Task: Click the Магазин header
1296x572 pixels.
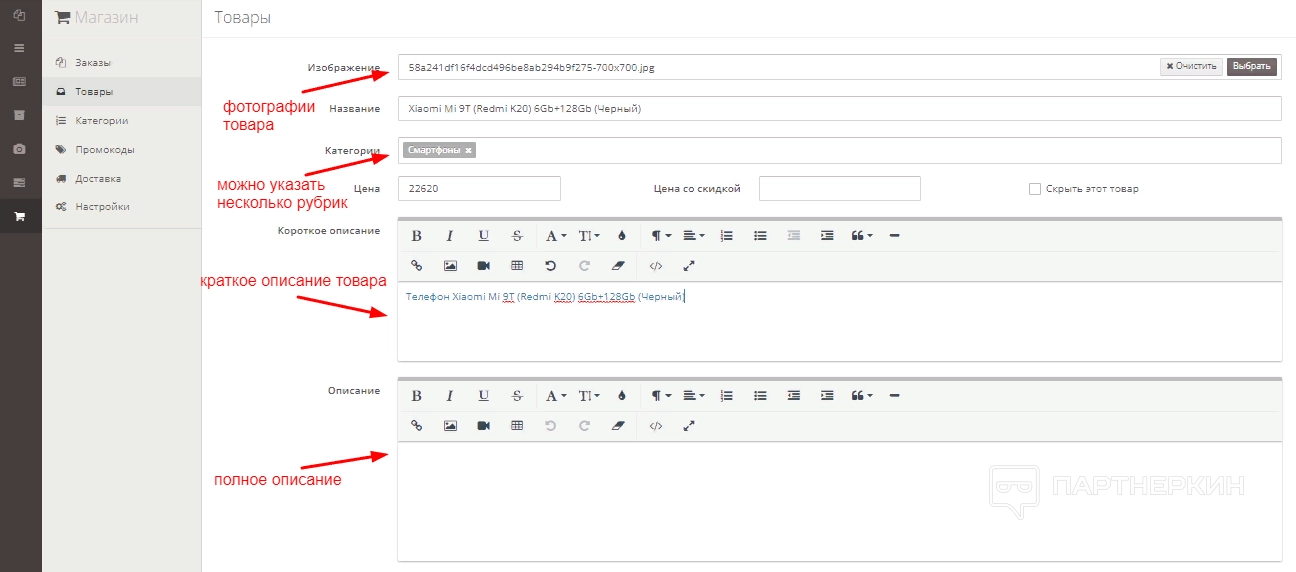Action: 97,17
